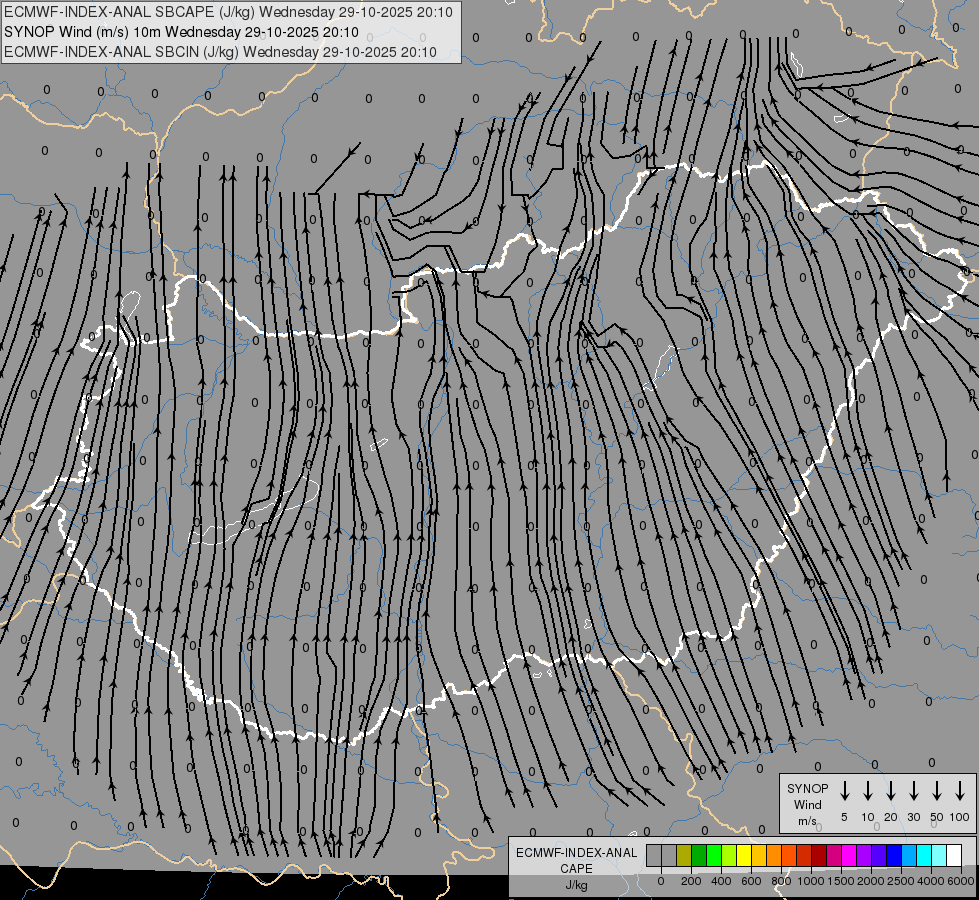Click the SBCIN title line
The image size is (979, 900).
(x=220, y=52)
